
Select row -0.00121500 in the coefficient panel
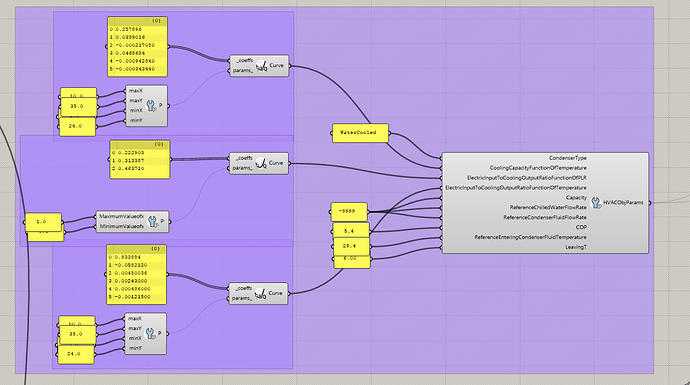[136, 297]
